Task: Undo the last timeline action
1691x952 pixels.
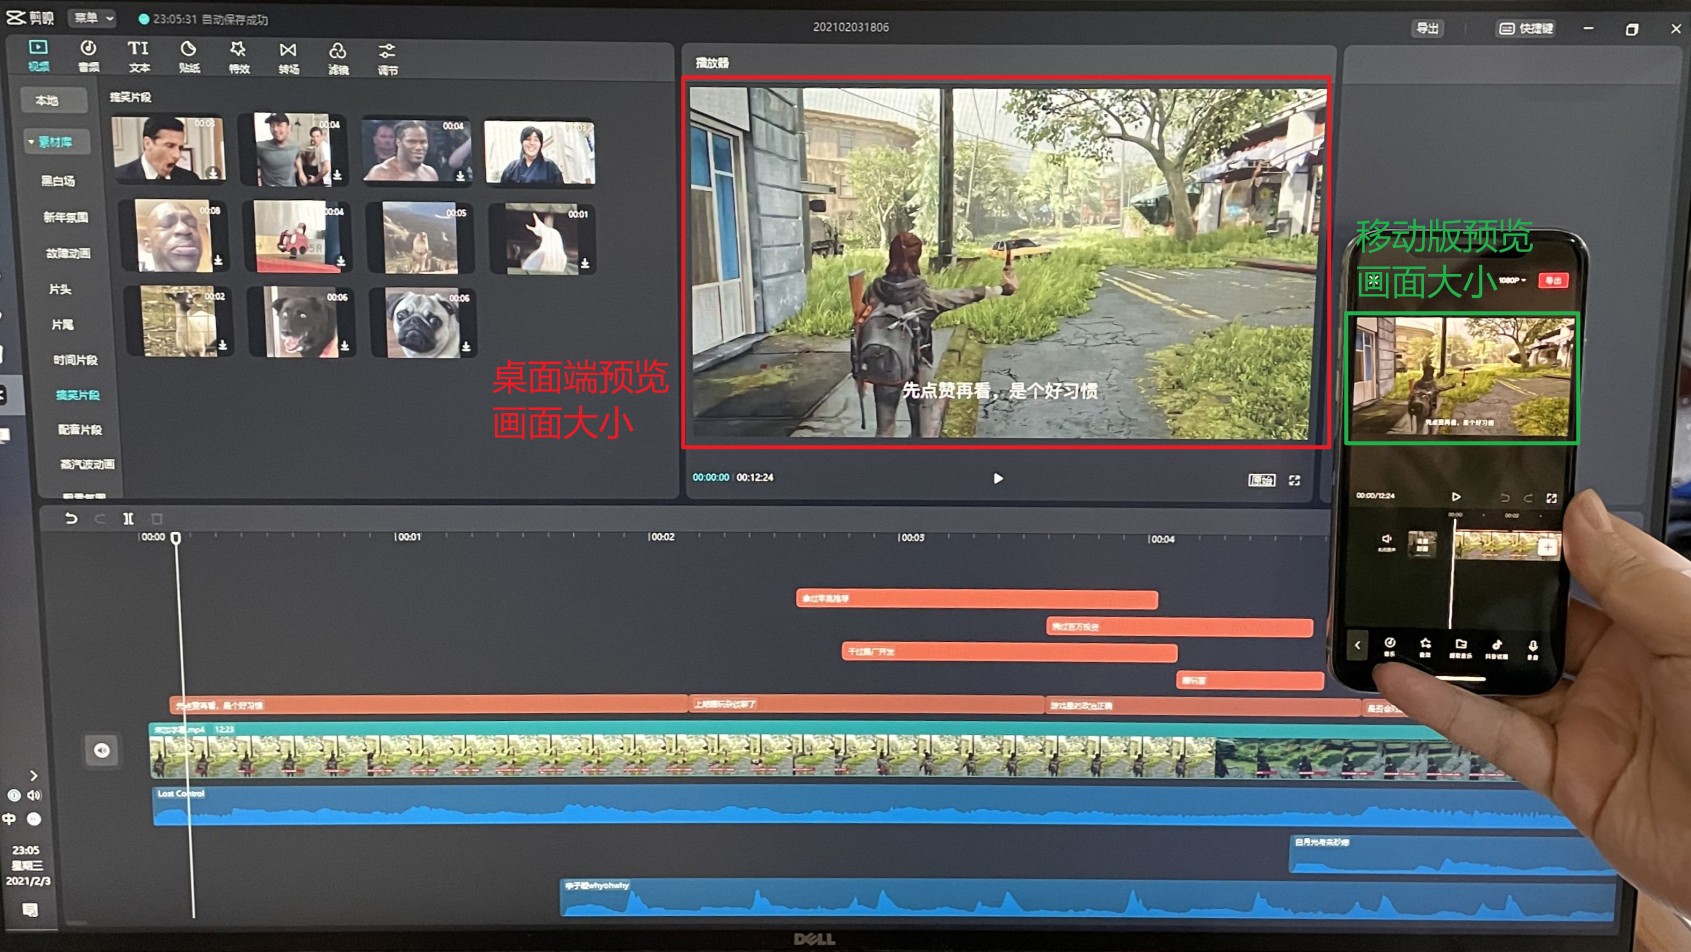Action: click(70, 519)
